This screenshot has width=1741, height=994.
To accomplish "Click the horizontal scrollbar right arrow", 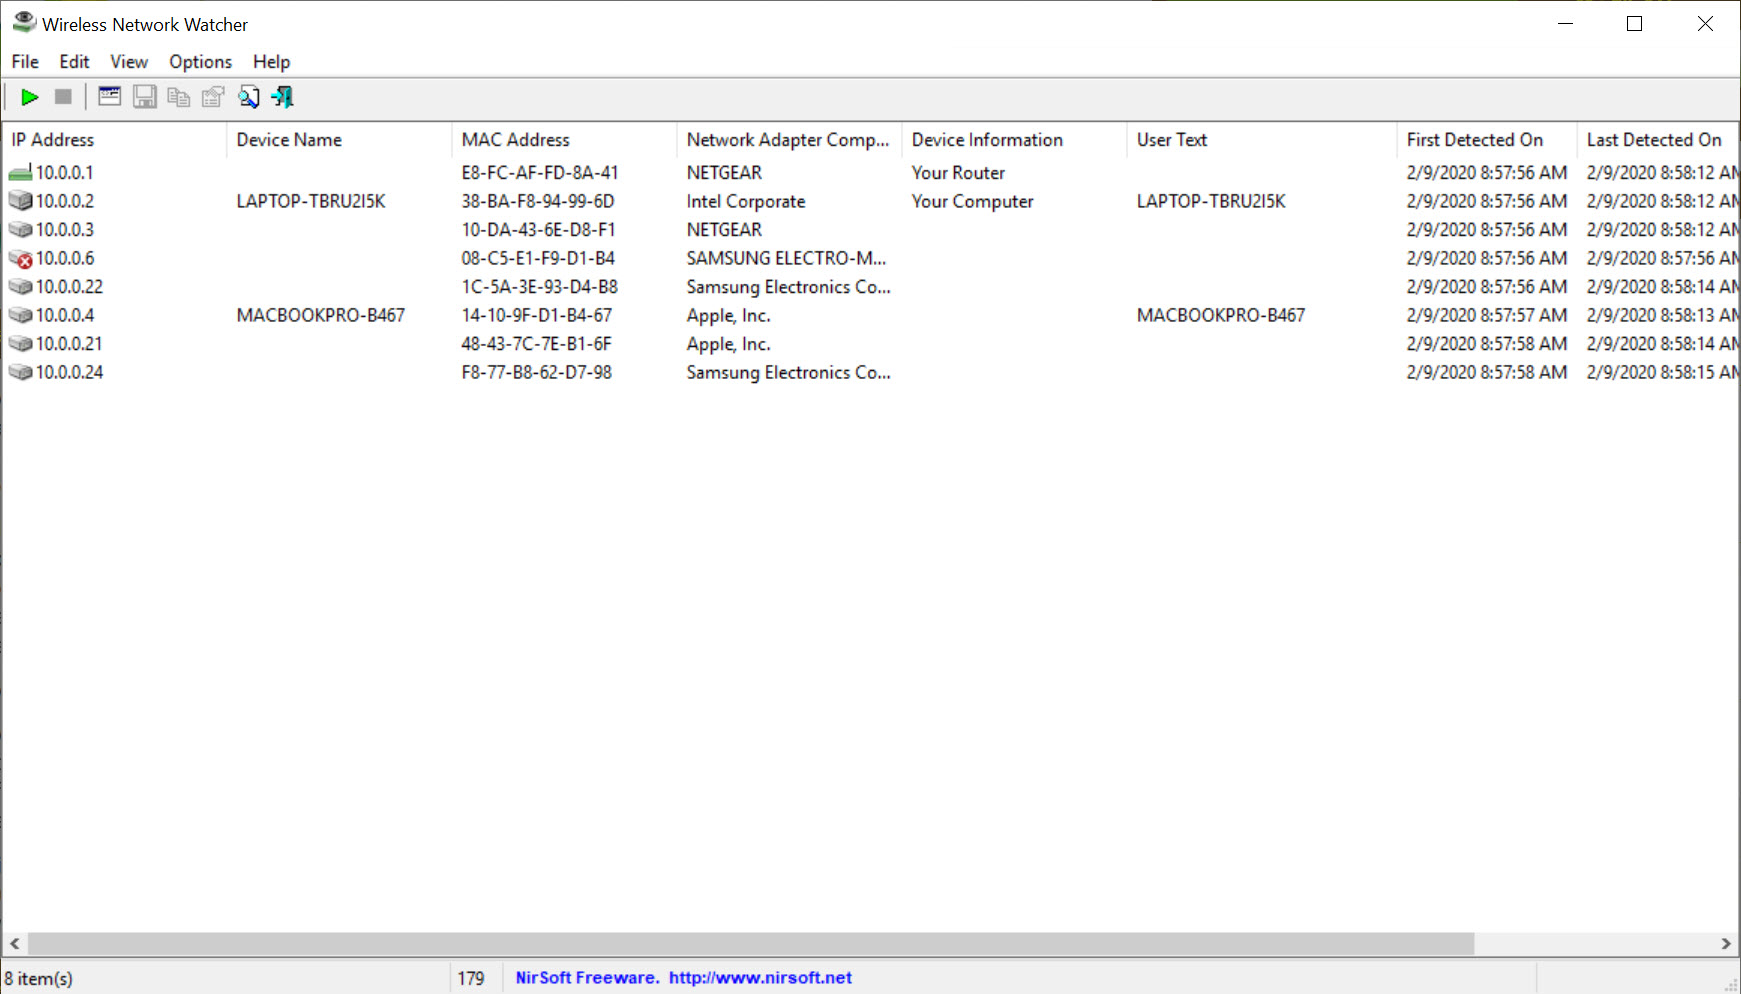I will point(1726,944).
